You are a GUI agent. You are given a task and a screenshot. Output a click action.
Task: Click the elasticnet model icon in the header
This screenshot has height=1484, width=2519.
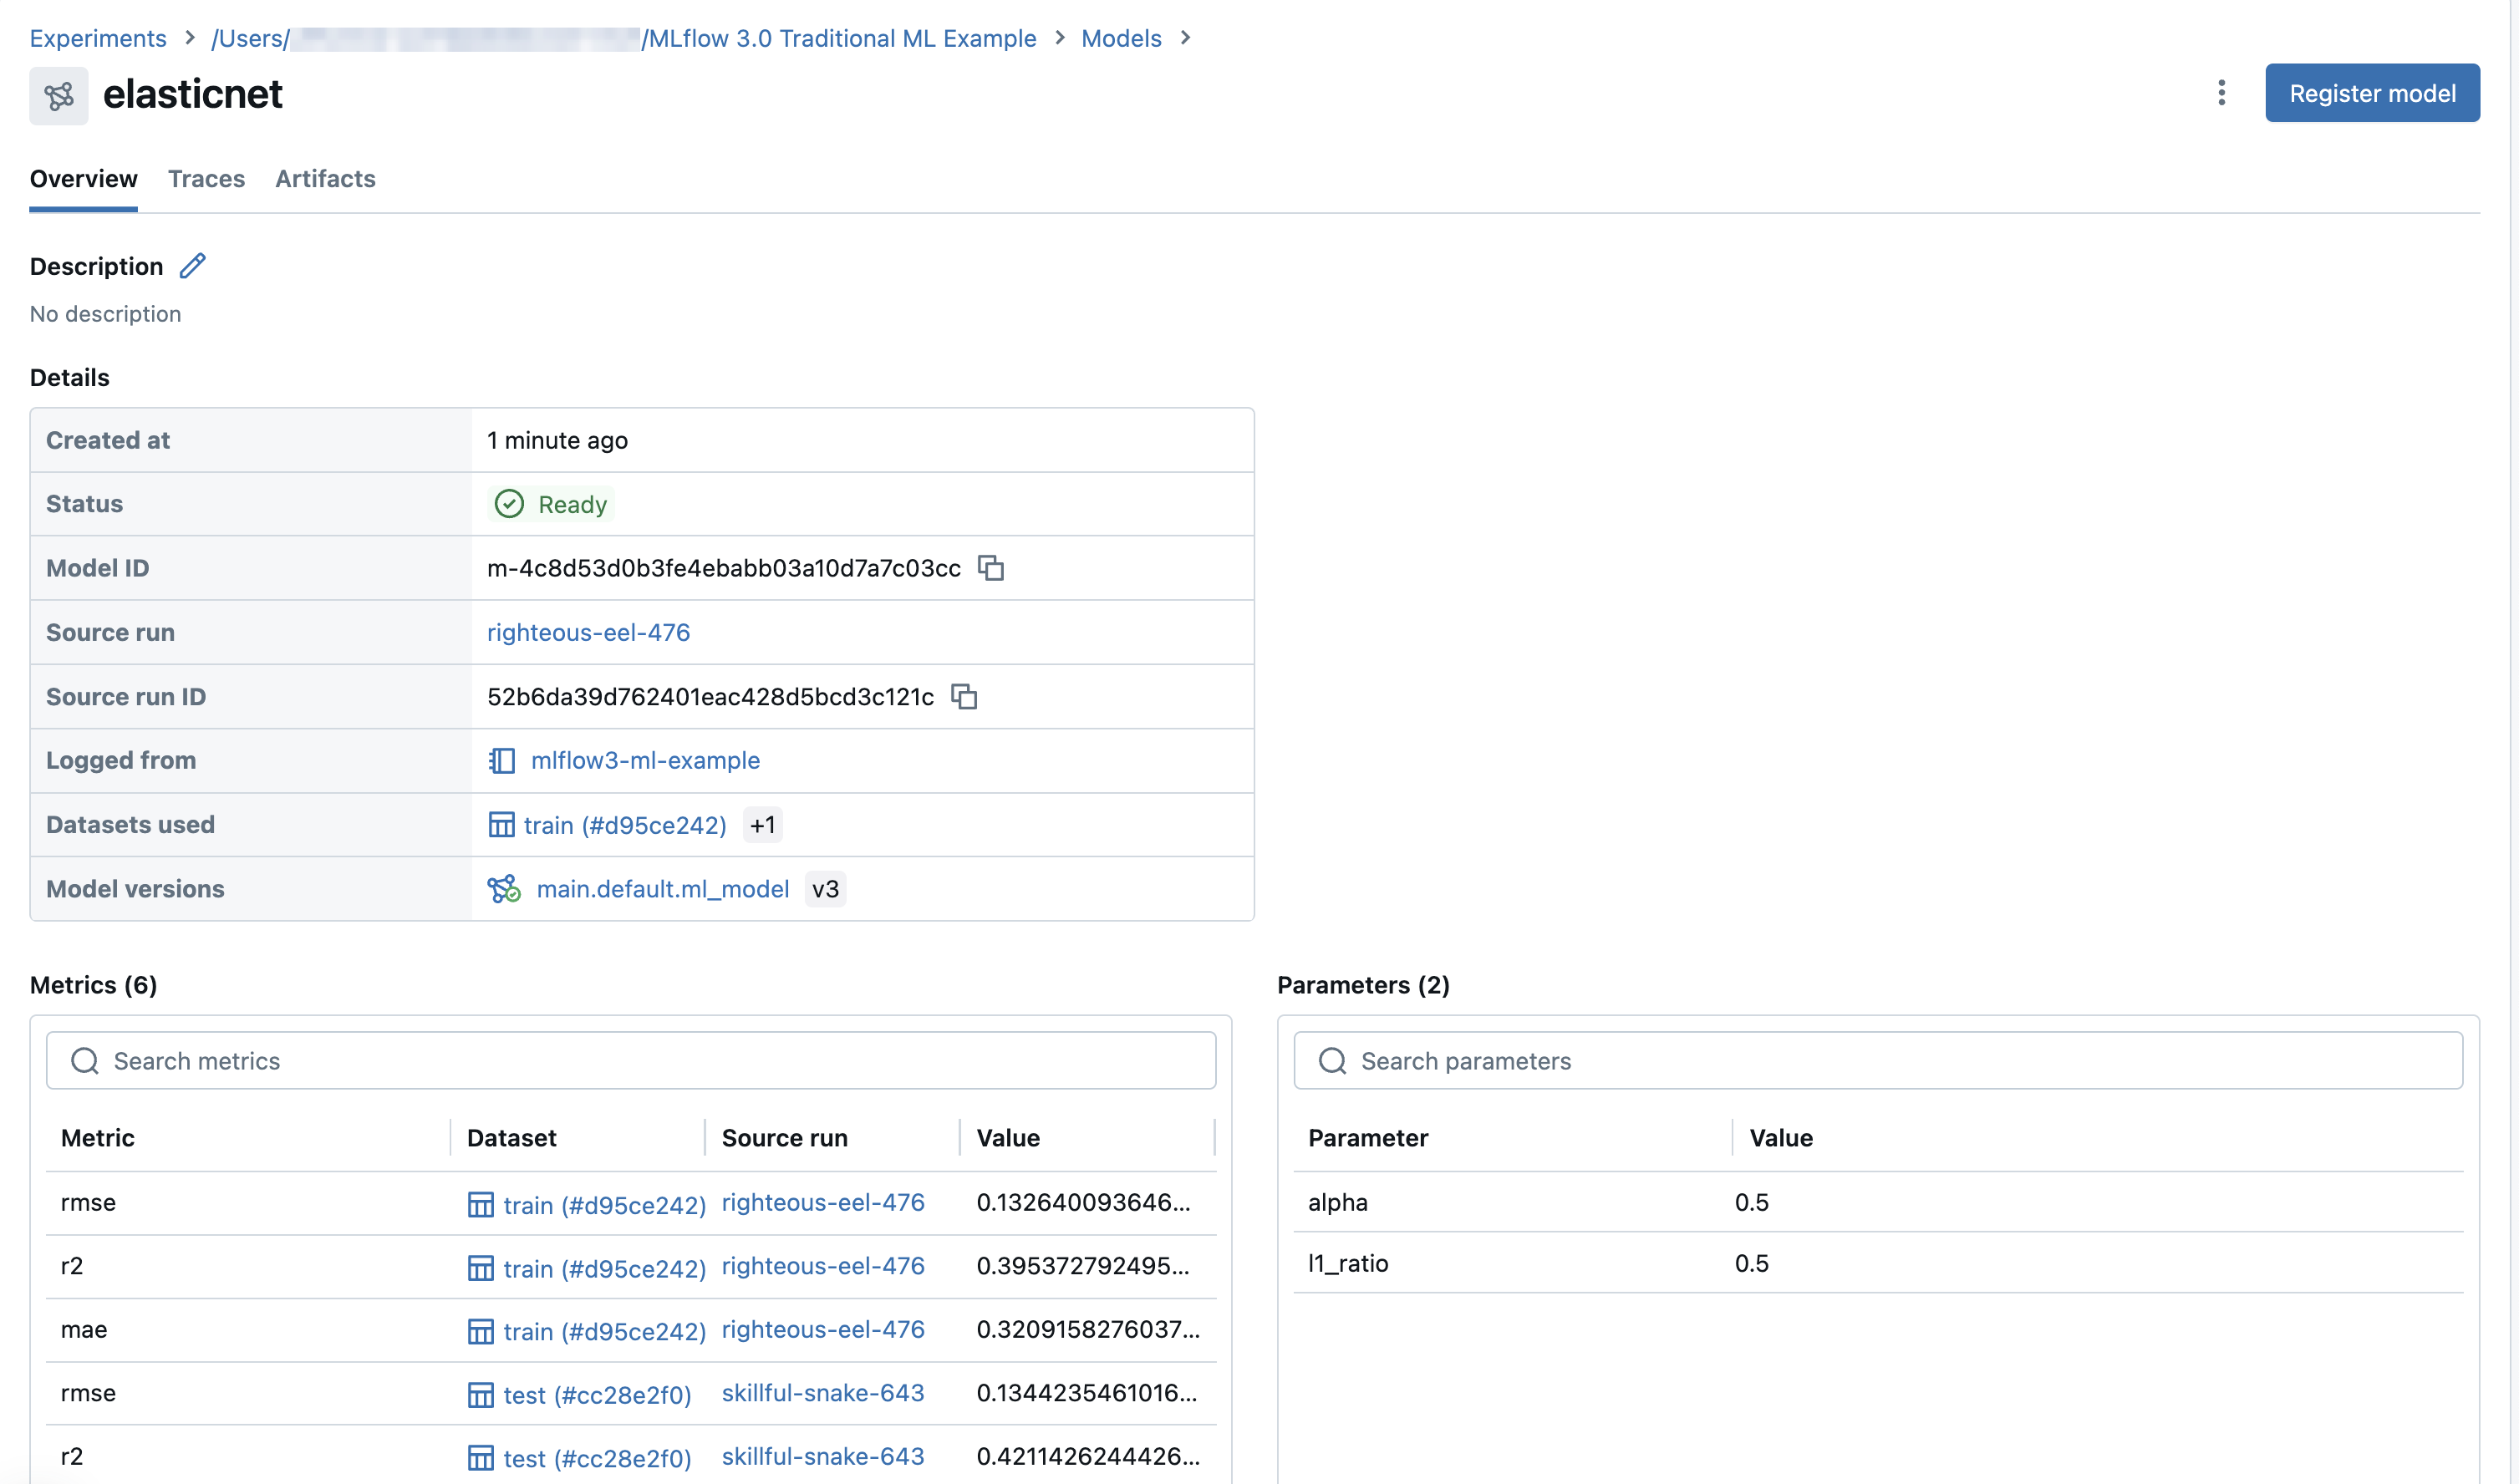point(58,95)
